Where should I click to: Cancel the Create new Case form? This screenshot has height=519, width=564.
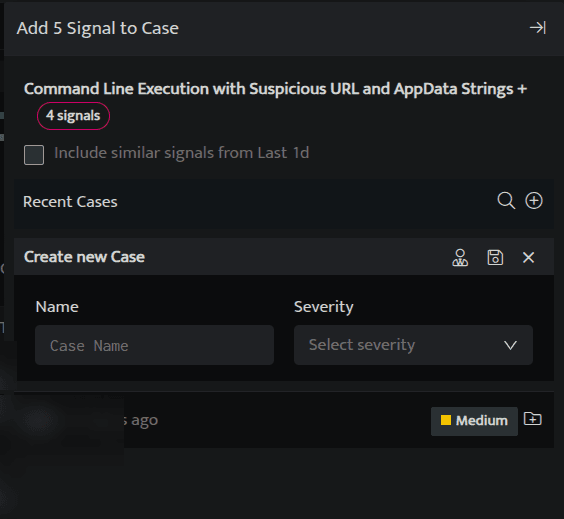528,258
